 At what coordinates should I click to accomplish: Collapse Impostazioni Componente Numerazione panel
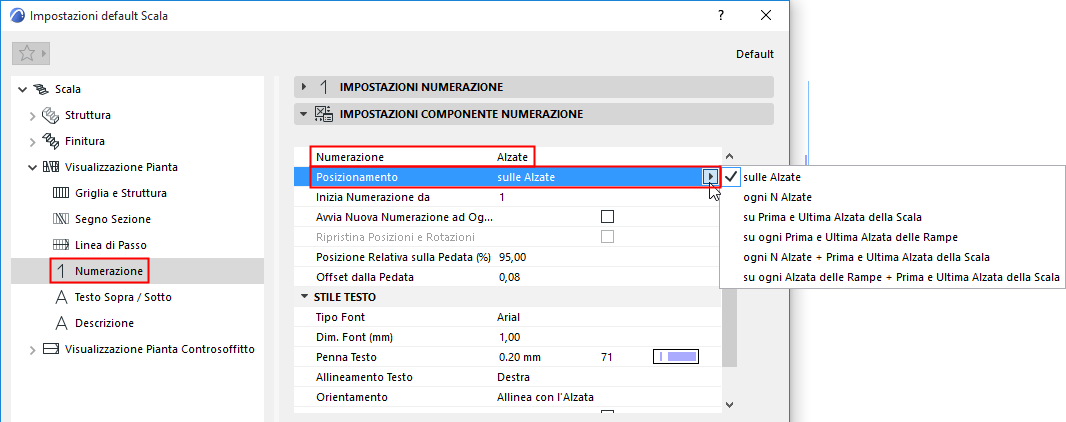click(x=304, y=114)
